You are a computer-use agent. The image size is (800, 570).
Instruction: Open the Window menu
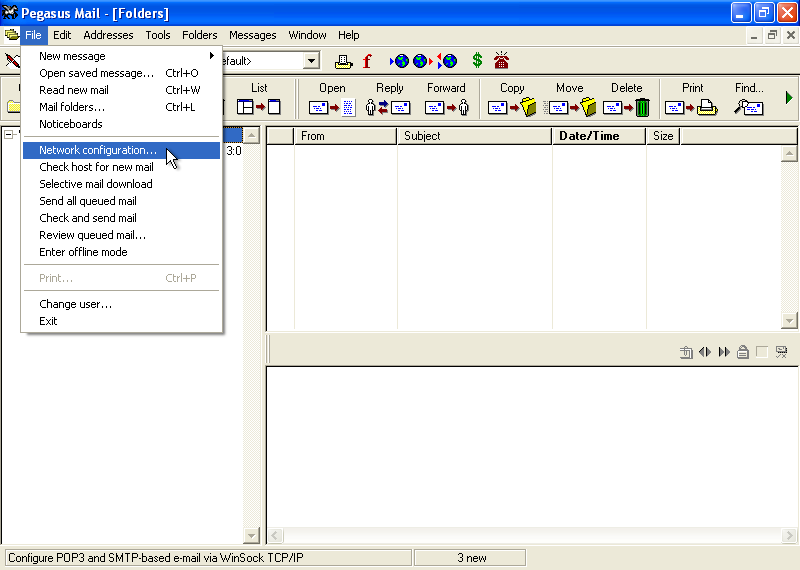click(307, 35)
